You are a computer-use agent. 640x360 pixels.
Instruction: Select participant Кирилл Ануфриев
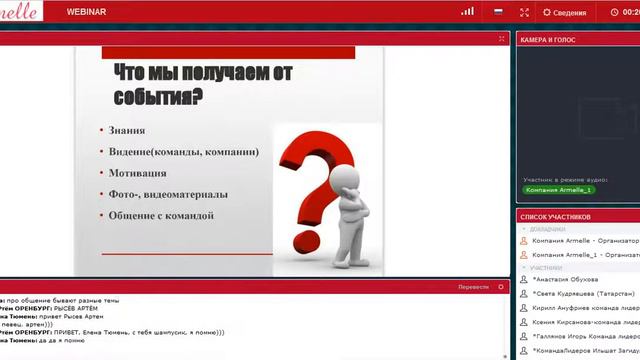[x=579, y=308]
